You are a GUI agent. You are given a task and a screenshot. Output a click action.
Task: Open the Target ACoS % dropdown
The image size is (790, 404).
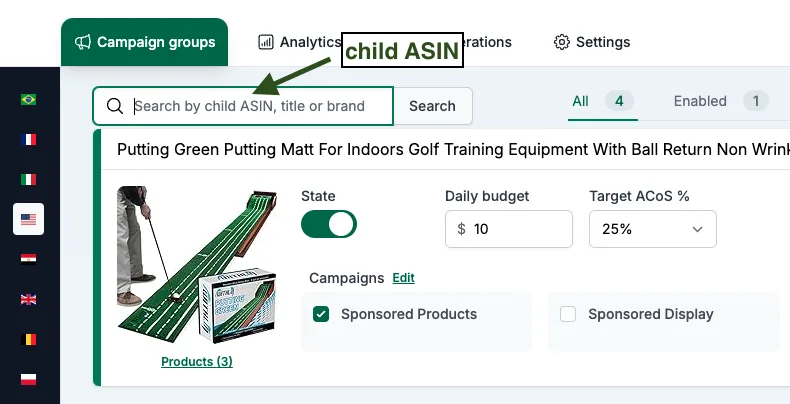pos(653,229)
